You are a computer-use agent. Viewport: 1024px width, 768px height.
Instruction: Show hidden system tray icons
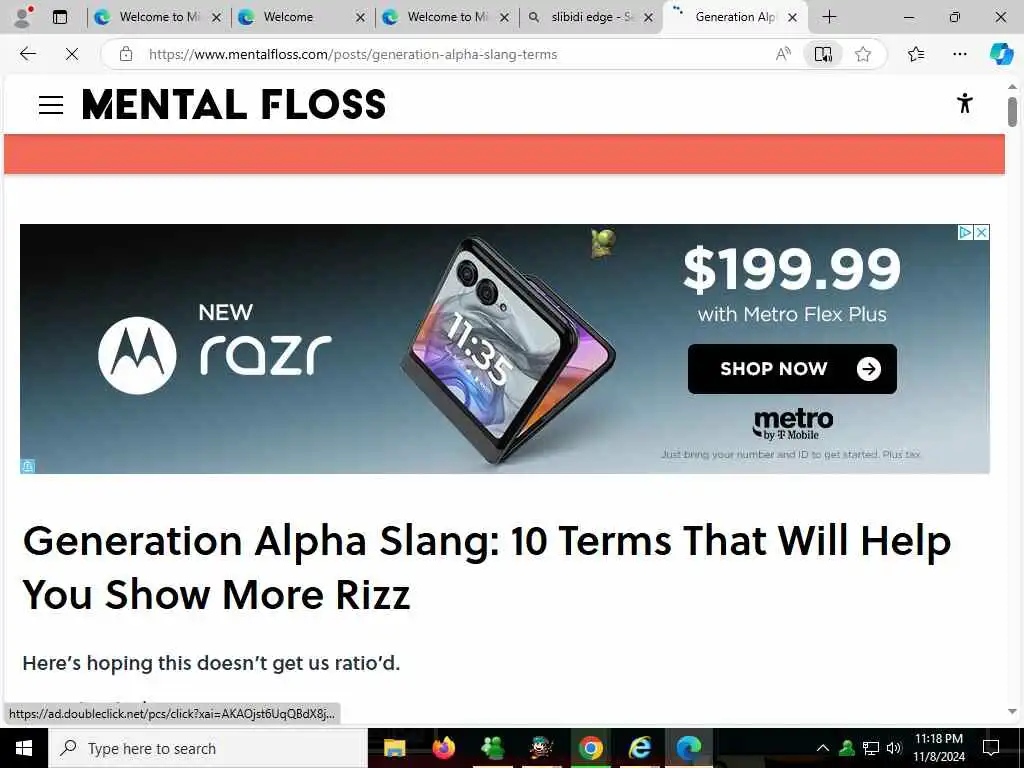coord(823,748)
